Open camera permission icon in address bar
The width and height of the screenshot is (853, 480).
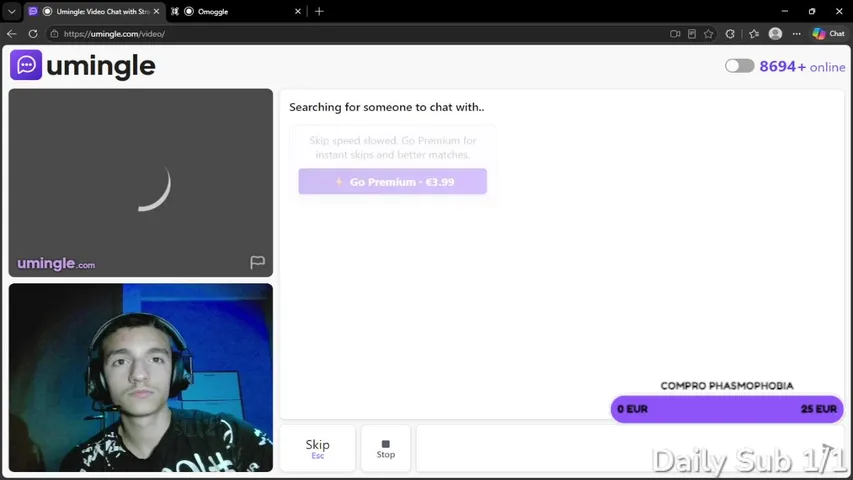coord(675,34)
